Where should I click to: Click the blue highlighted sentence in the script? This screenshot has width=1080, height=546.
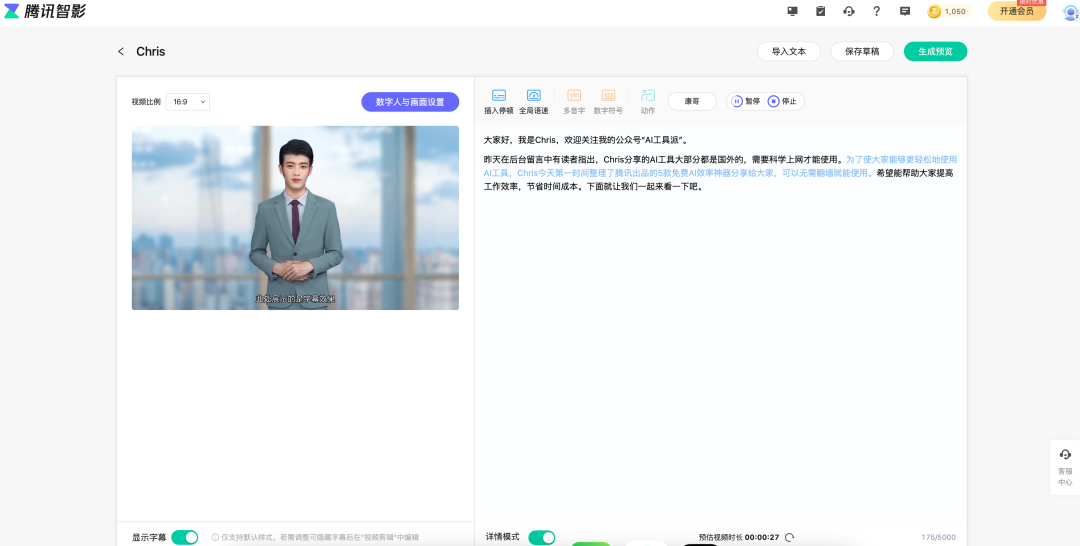[719, 166]
